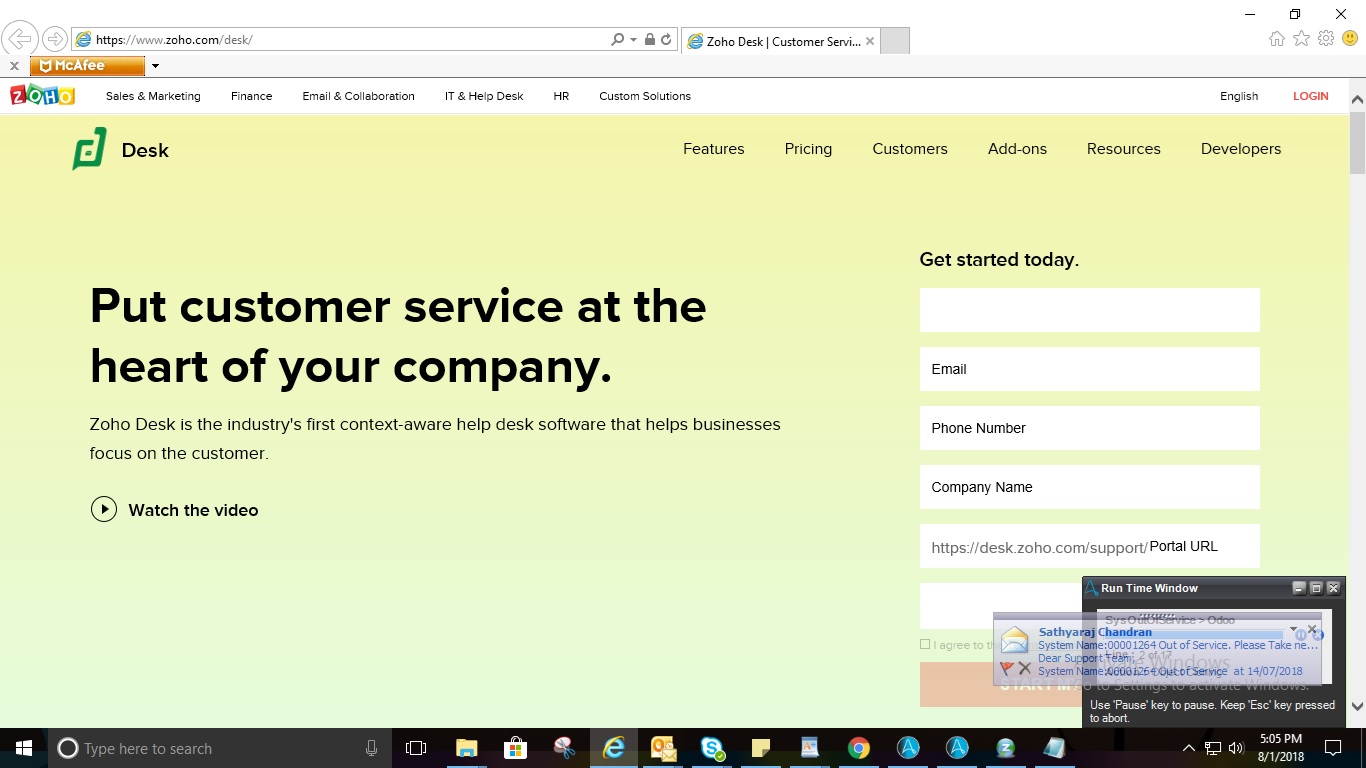Refresh the page with the reload icon

(x=666, y=40)
